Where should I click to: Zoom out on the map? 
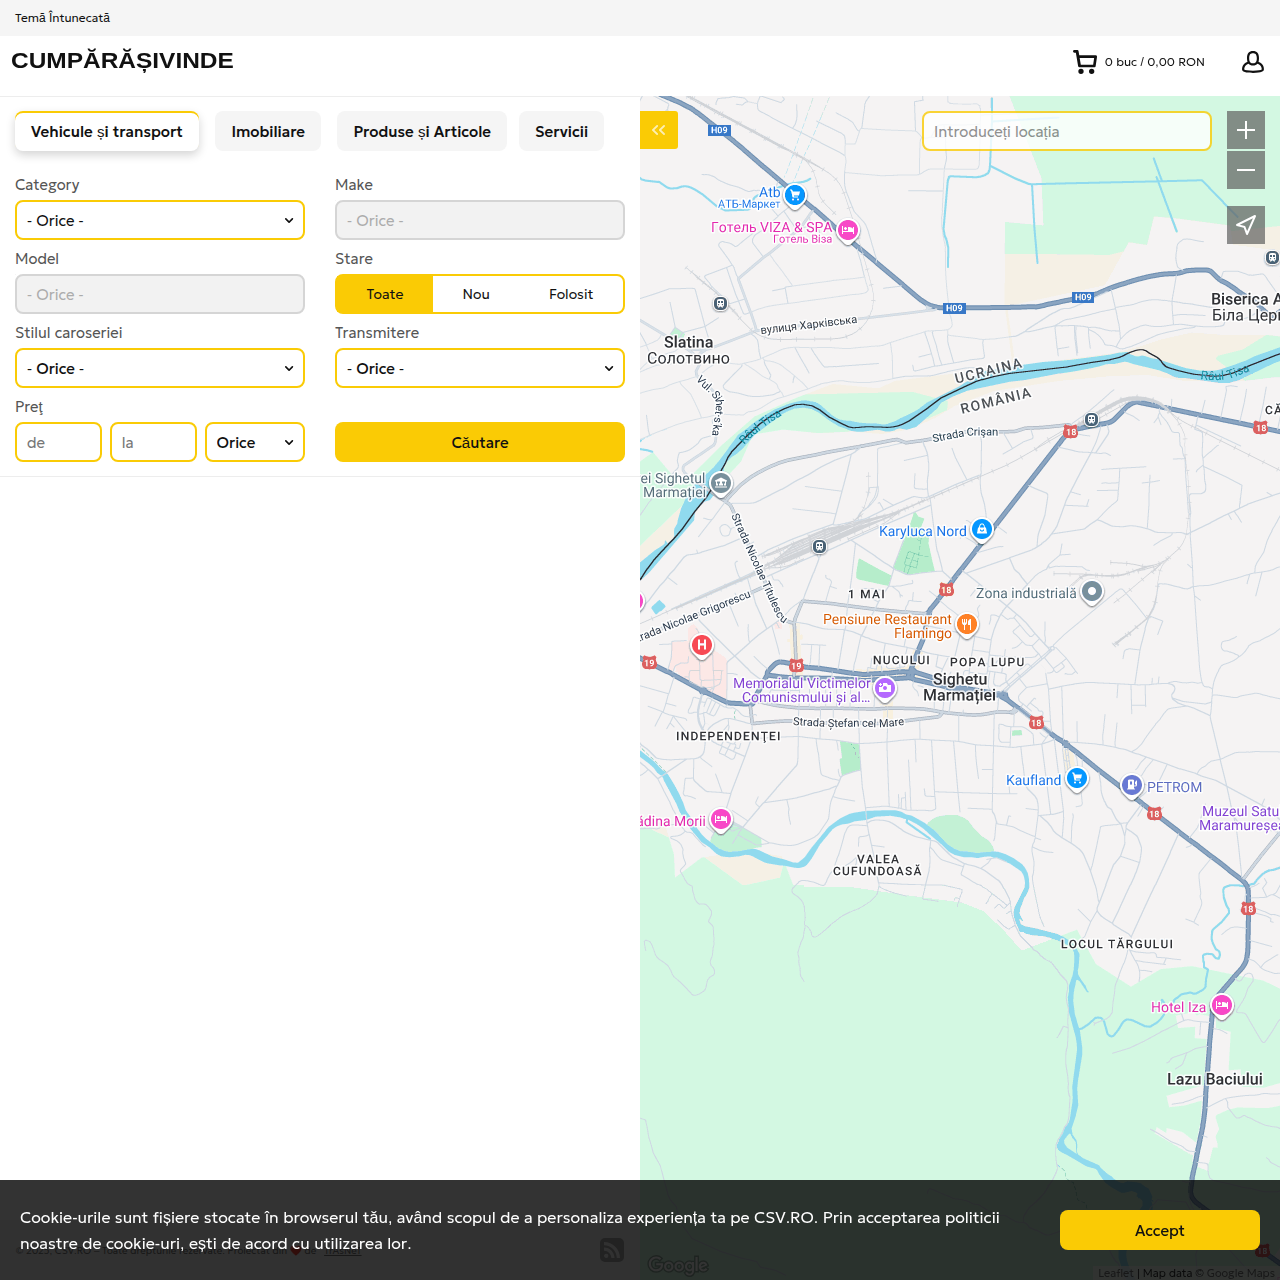pos(1245,171)
